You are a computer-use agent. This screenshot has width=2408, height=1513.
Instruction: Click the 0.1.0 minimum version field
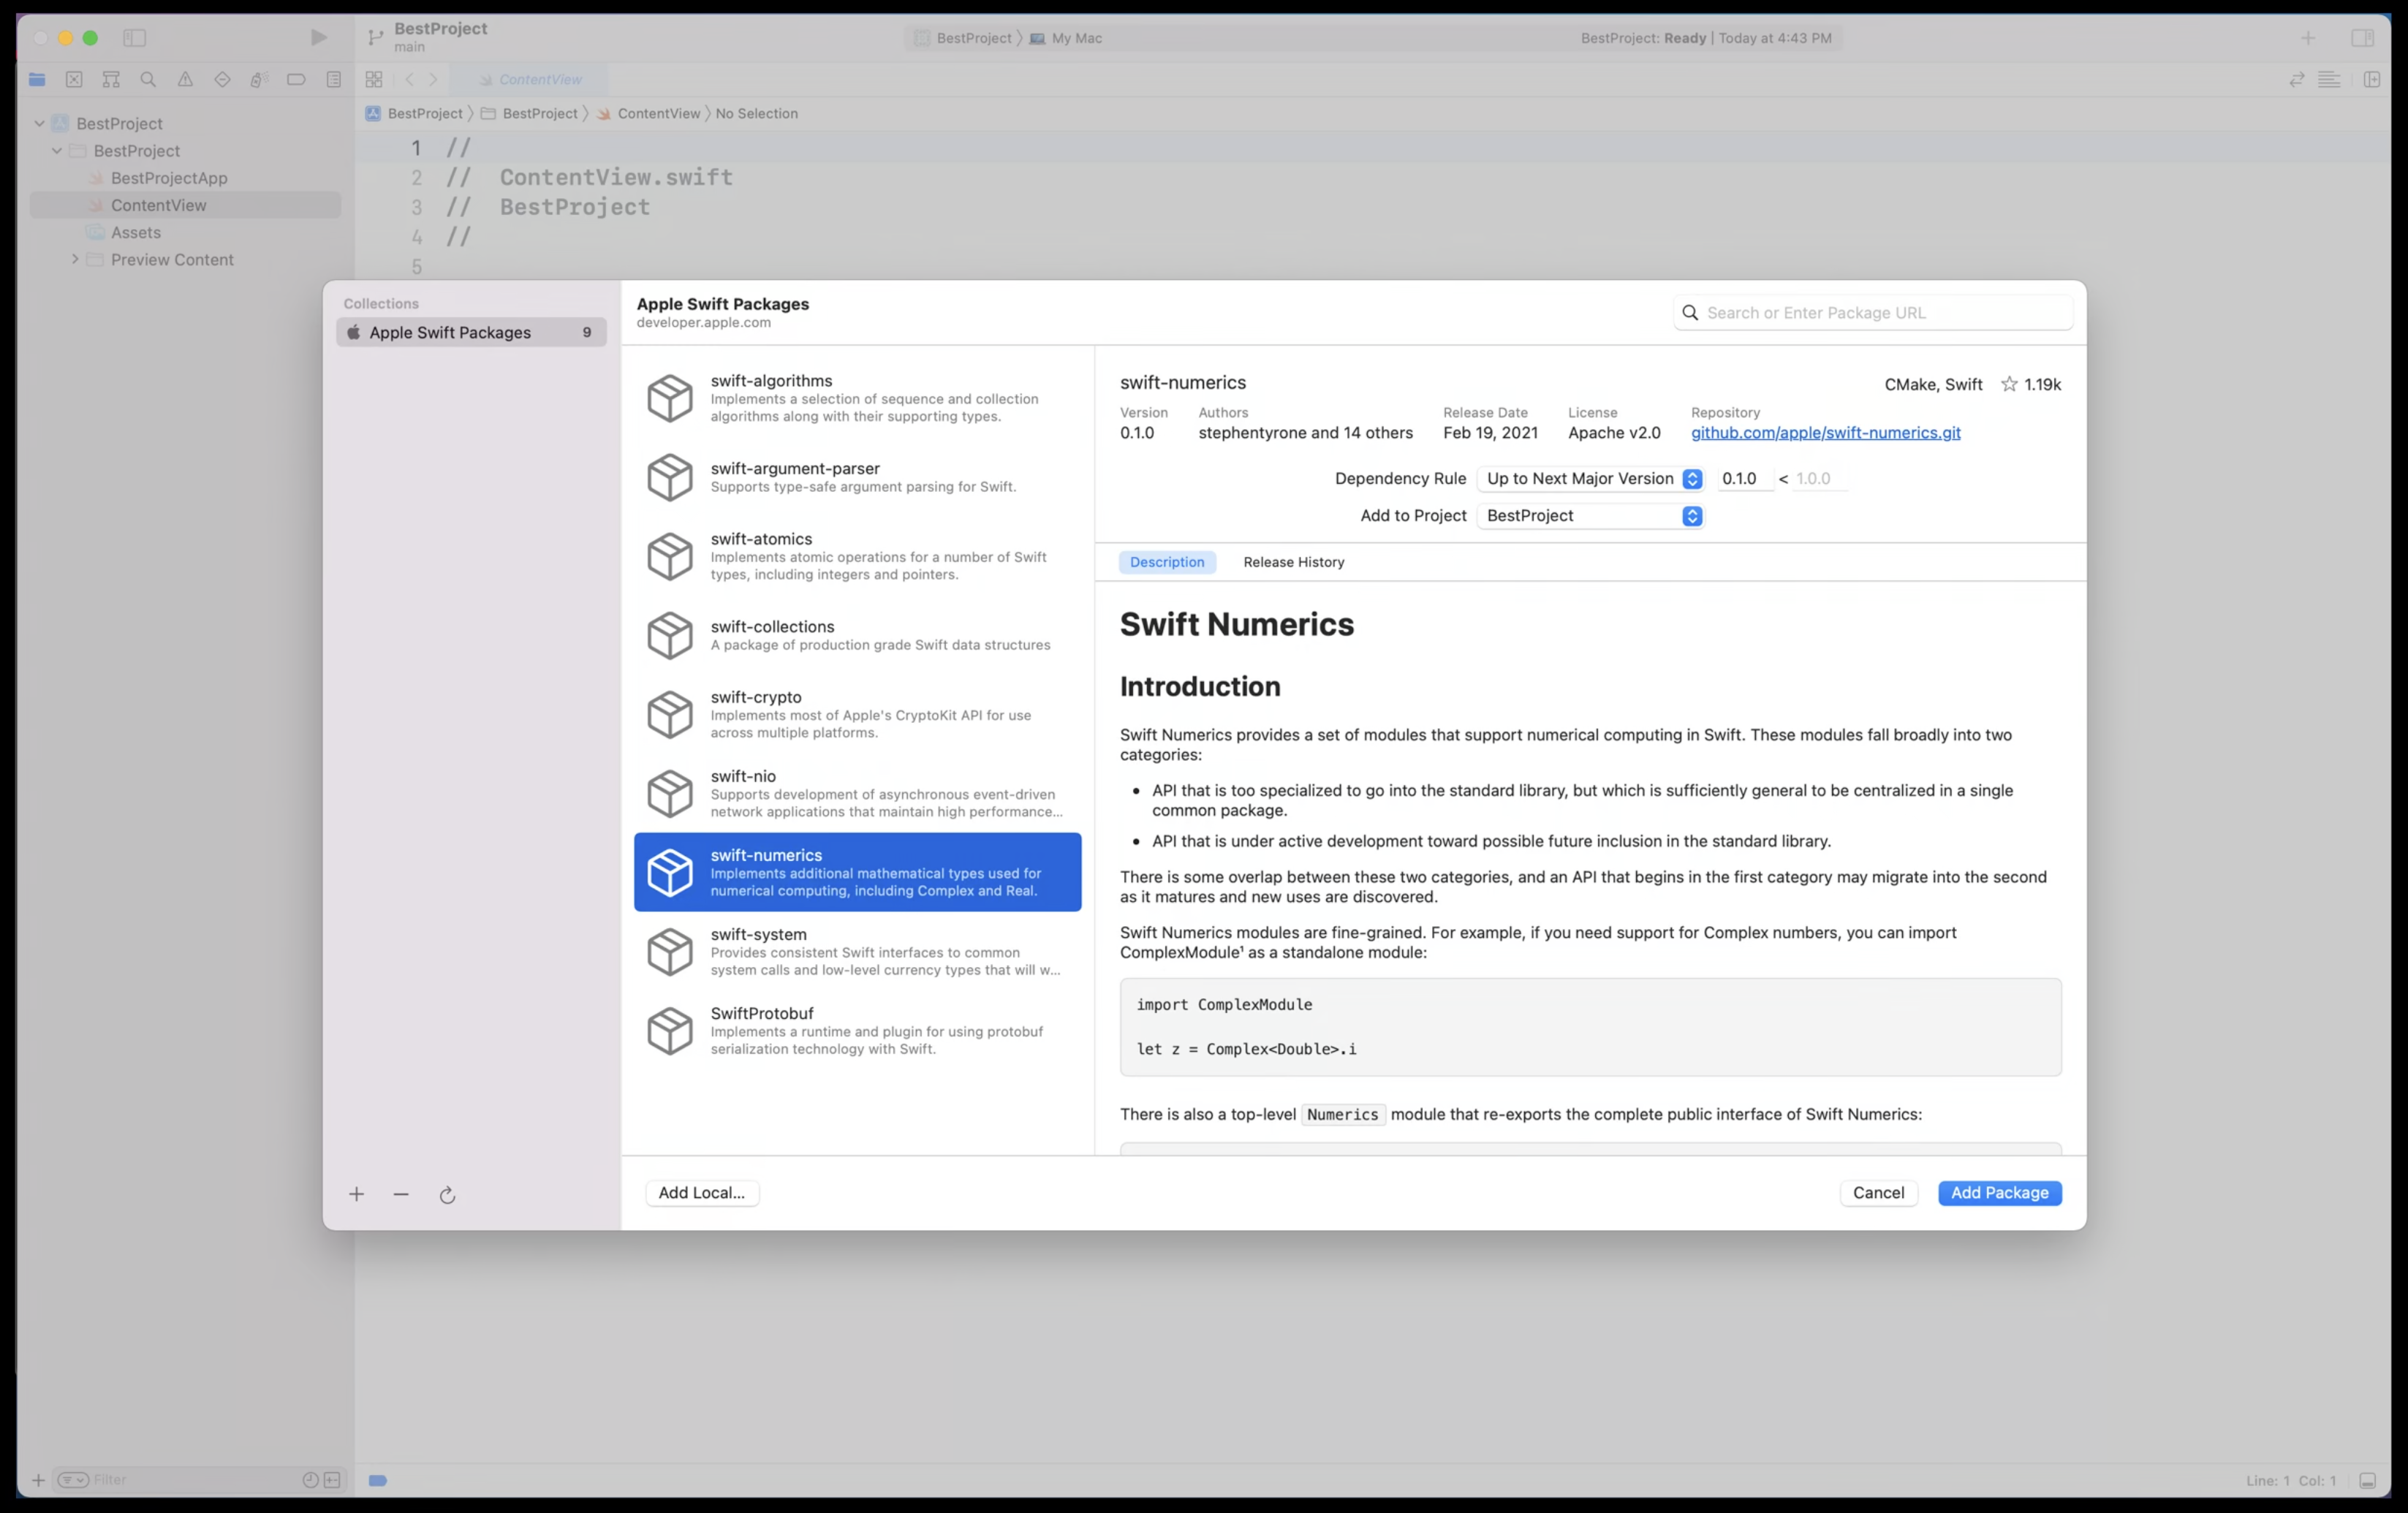point(1744,479)
